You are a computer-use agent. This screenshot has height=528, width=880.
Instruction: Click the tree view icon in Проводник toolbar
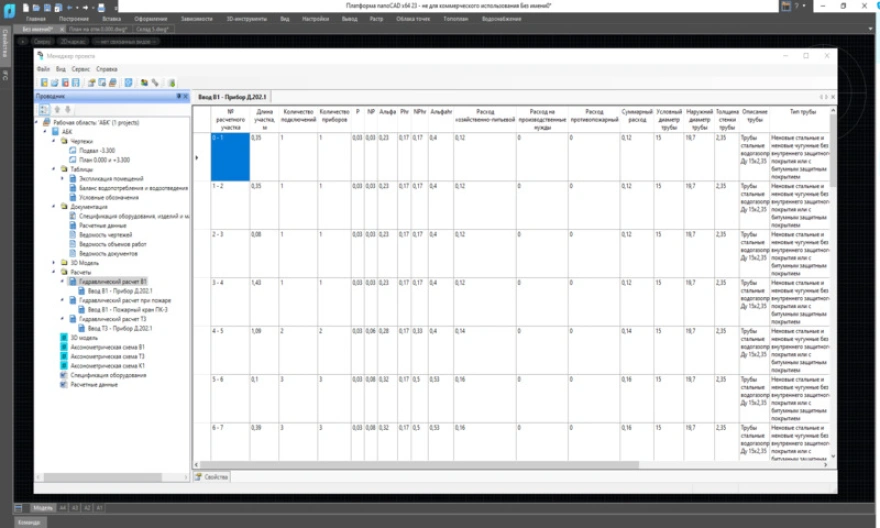click(x=44, y=109)
